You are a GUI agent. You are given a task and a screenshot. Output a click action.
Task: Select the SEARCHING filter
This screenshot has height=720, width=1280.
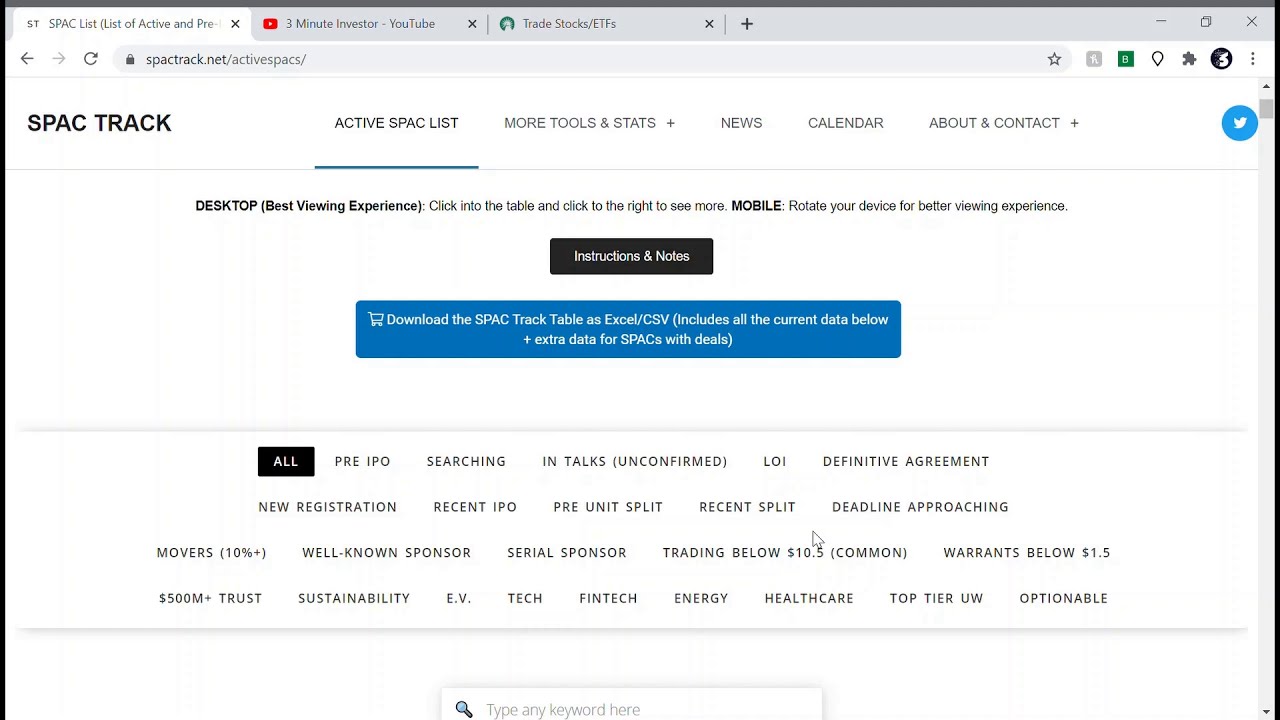coord(466,461)
